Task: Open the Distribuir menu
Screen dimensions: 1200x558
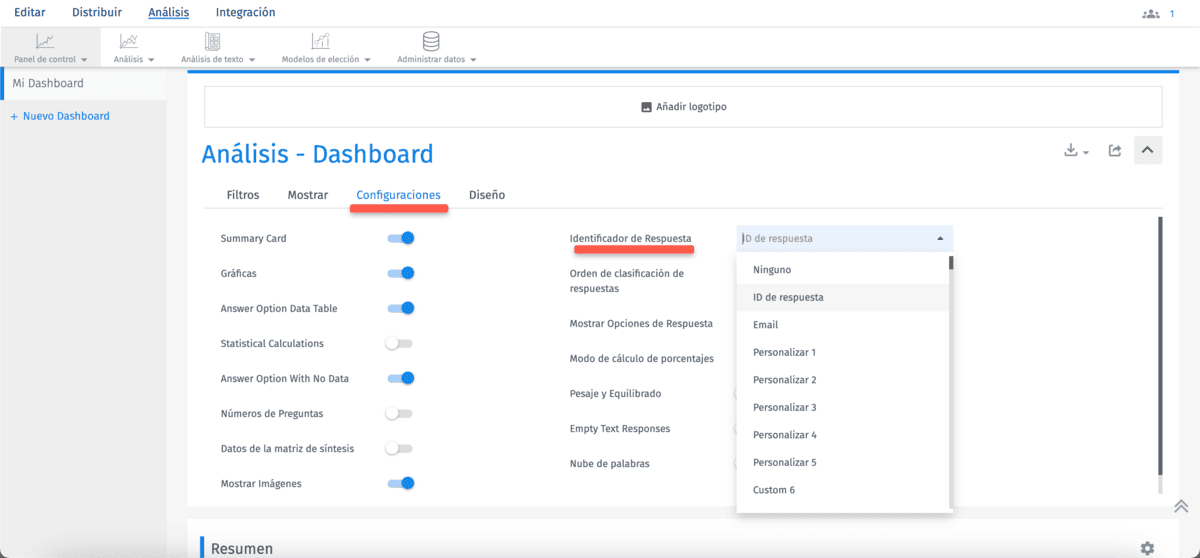Action: tap(97, 13)
